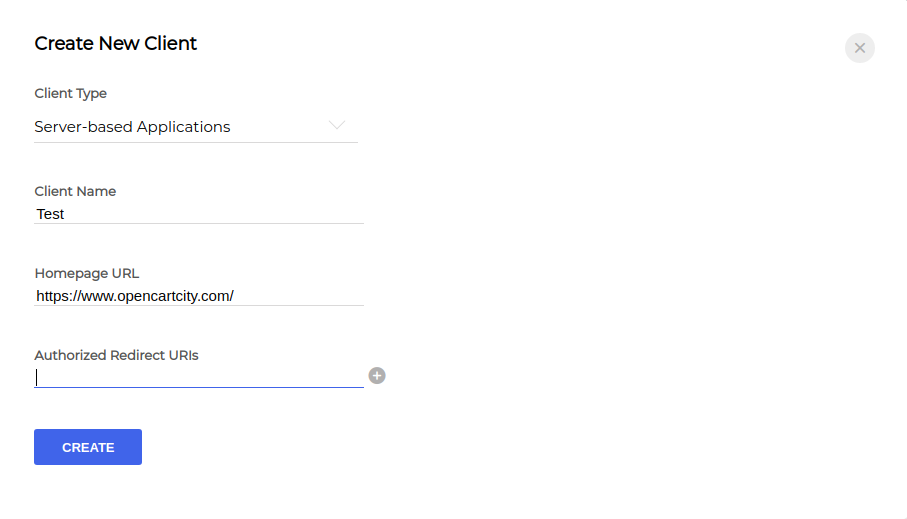Image resolution: width=907 pixels, height=519 pixels.
Task: Click the Homepage URL label
Action: tap(87, 273)
